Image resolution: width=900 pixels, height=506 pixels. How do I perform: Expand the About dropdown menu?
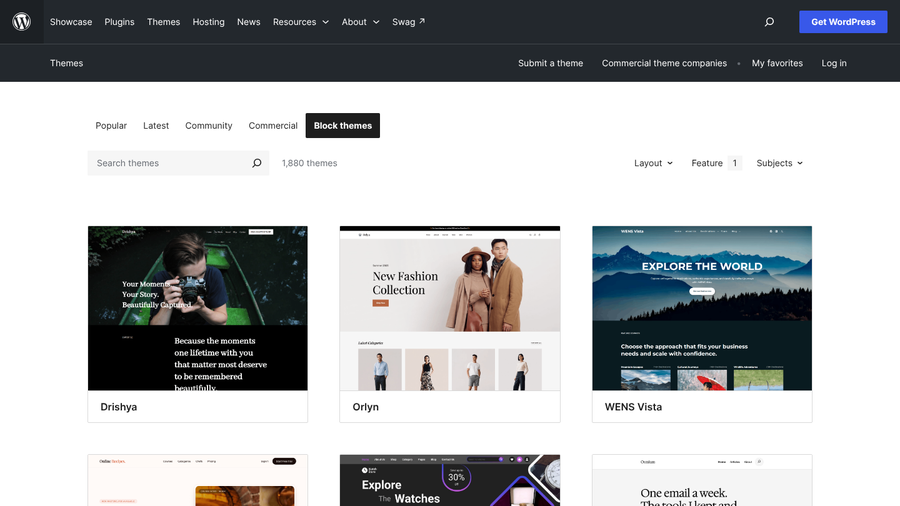360,22
